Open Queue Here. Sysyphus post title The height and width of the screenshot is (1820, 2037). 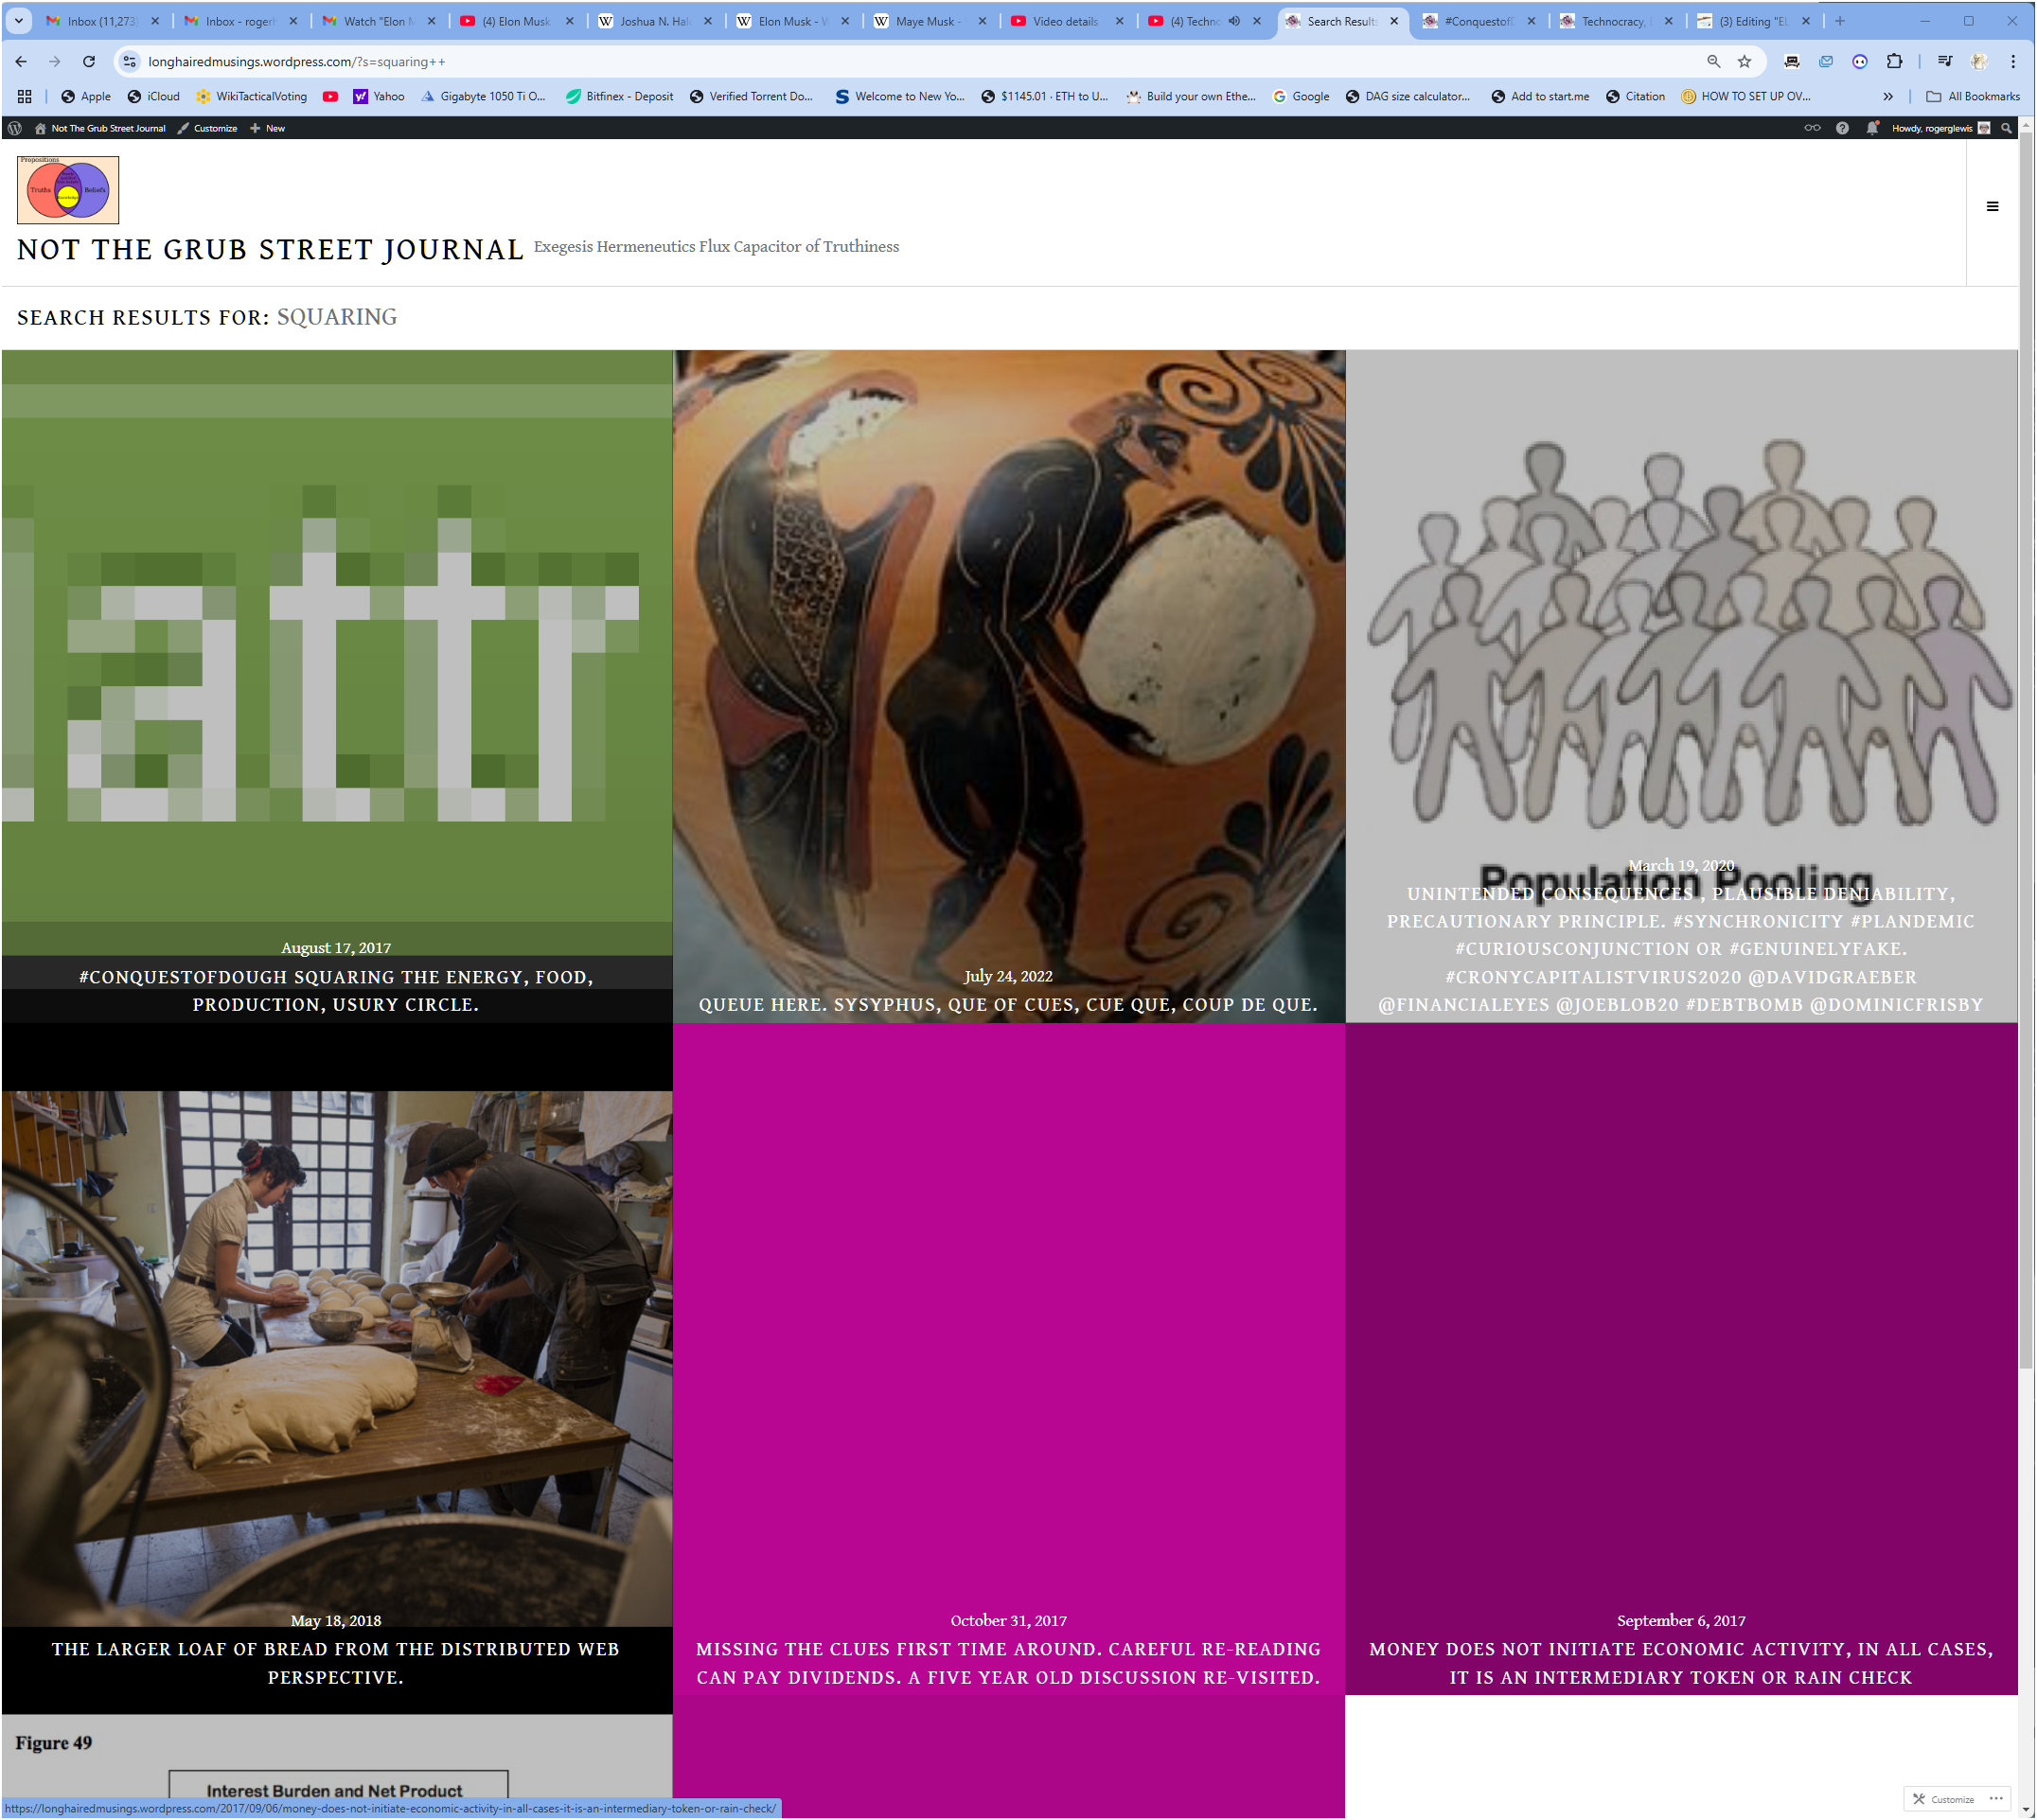1008,1005
